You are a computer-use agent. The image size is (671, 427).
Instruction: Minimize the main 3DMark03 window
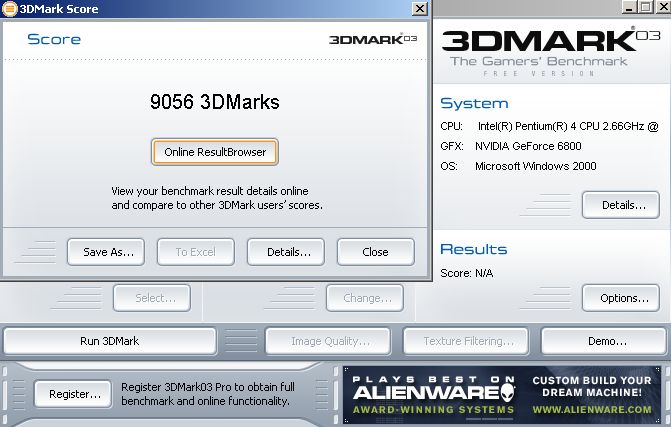tap(629, 7)
